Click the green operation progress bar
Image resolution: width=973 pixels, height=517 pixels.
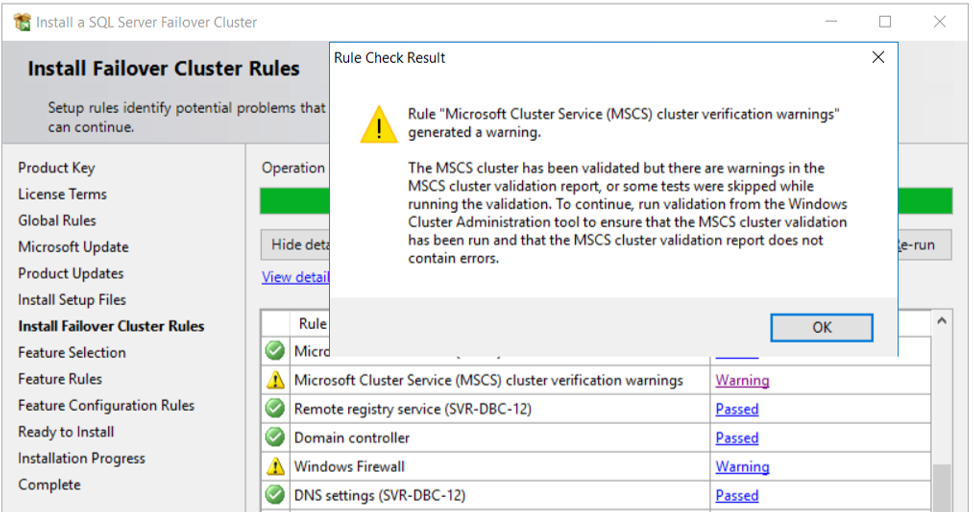pos(294,201)
